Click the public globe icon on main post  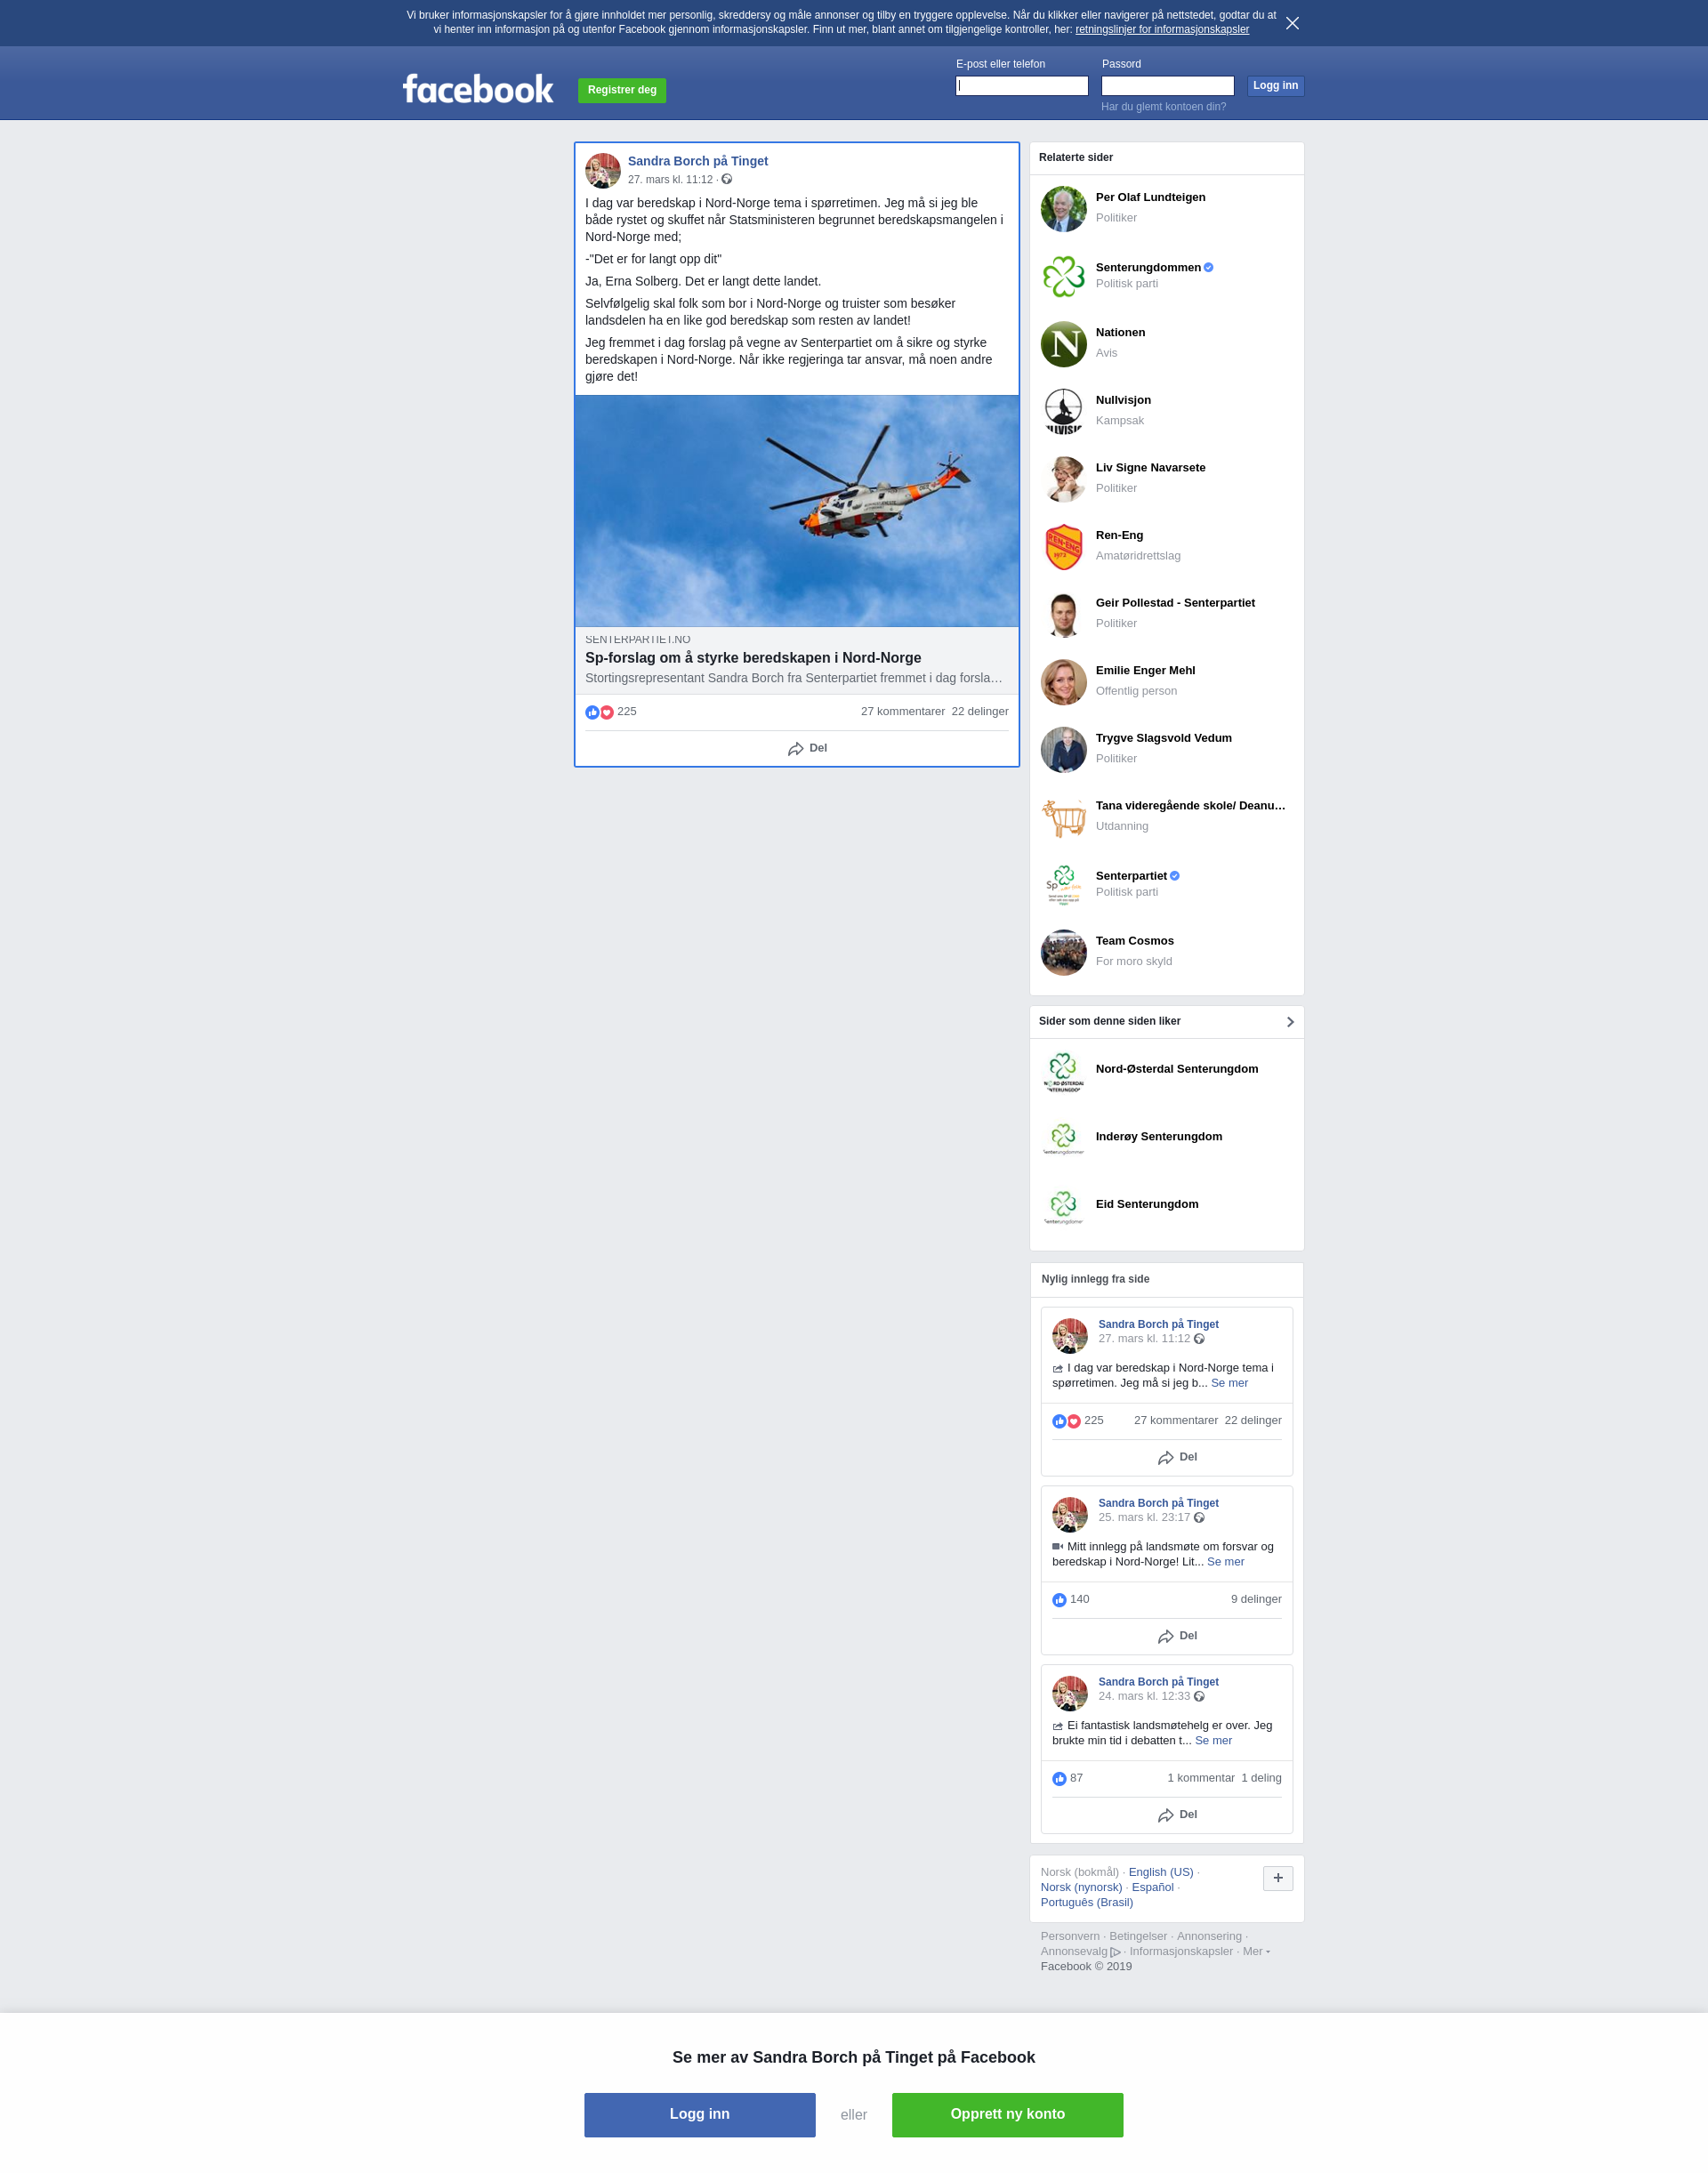point(727,179)
